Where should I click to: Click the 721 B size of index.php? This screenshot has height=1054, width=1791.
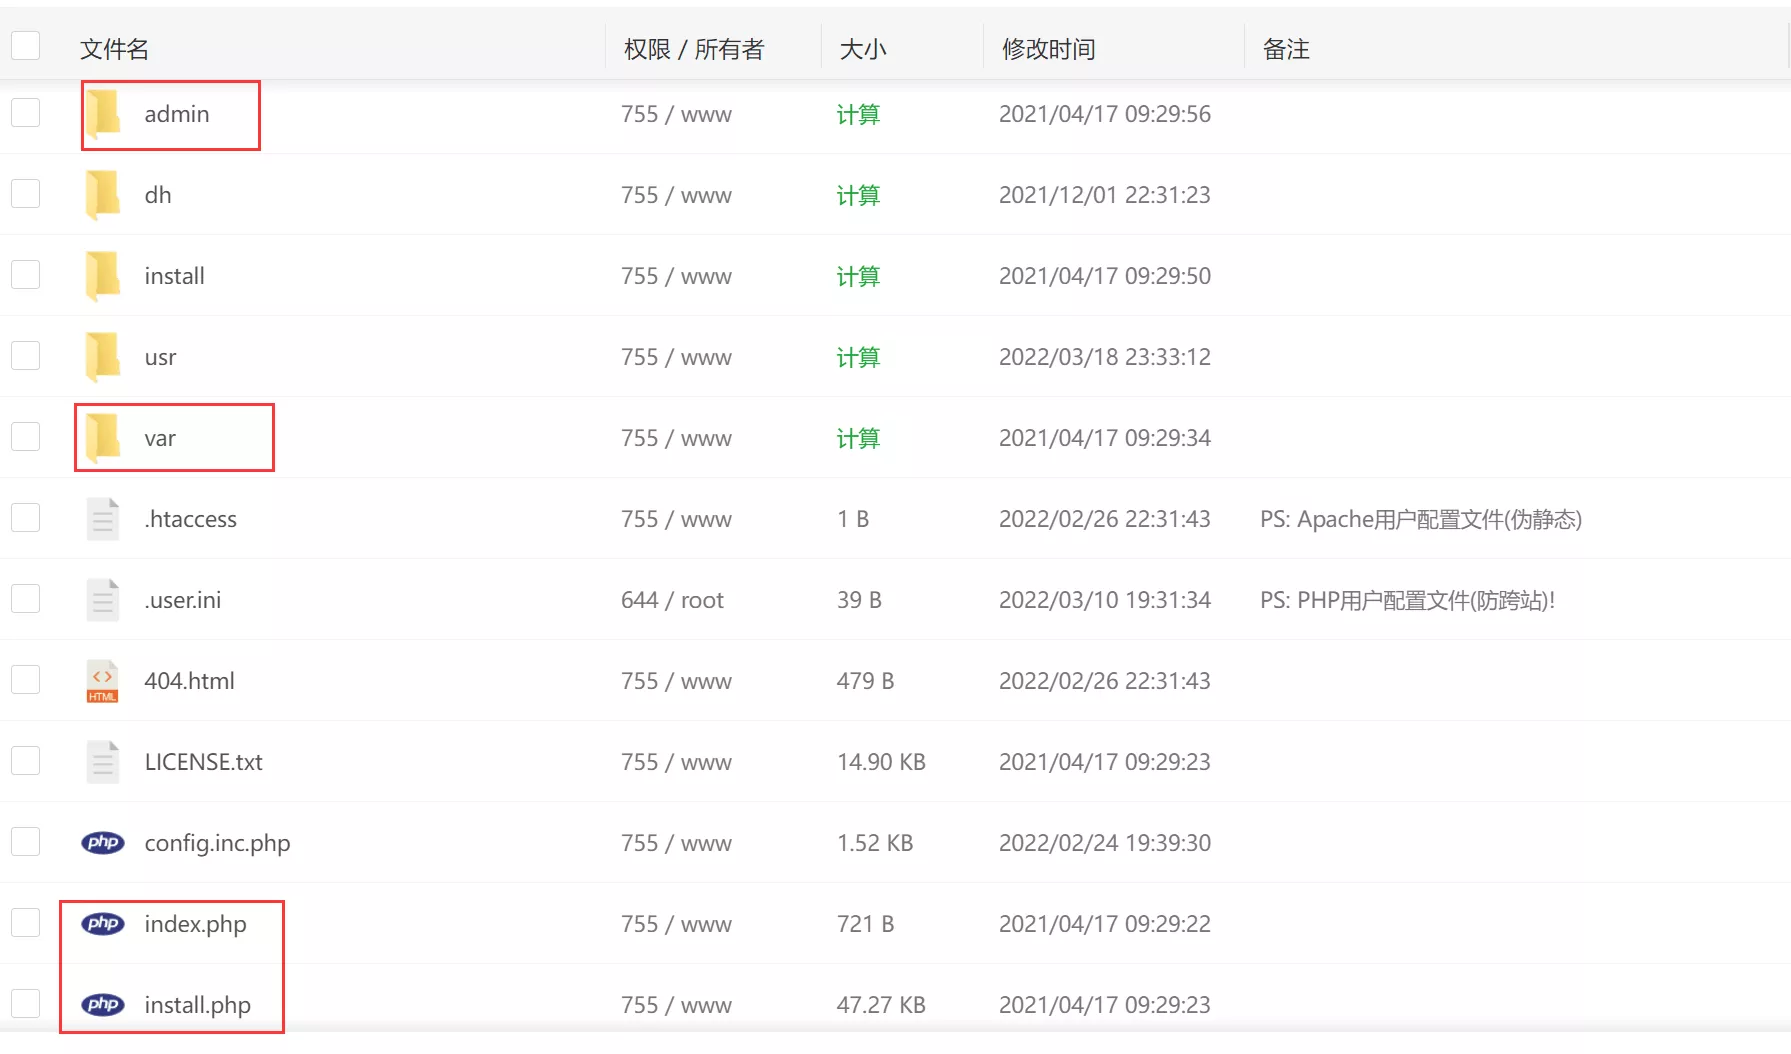tap(865, 924)
